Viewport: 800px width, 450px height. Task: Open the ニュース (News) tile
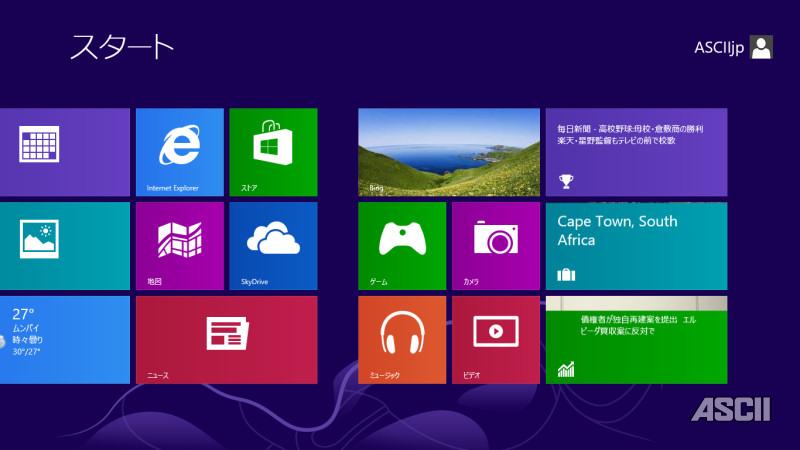click(227, 340)
